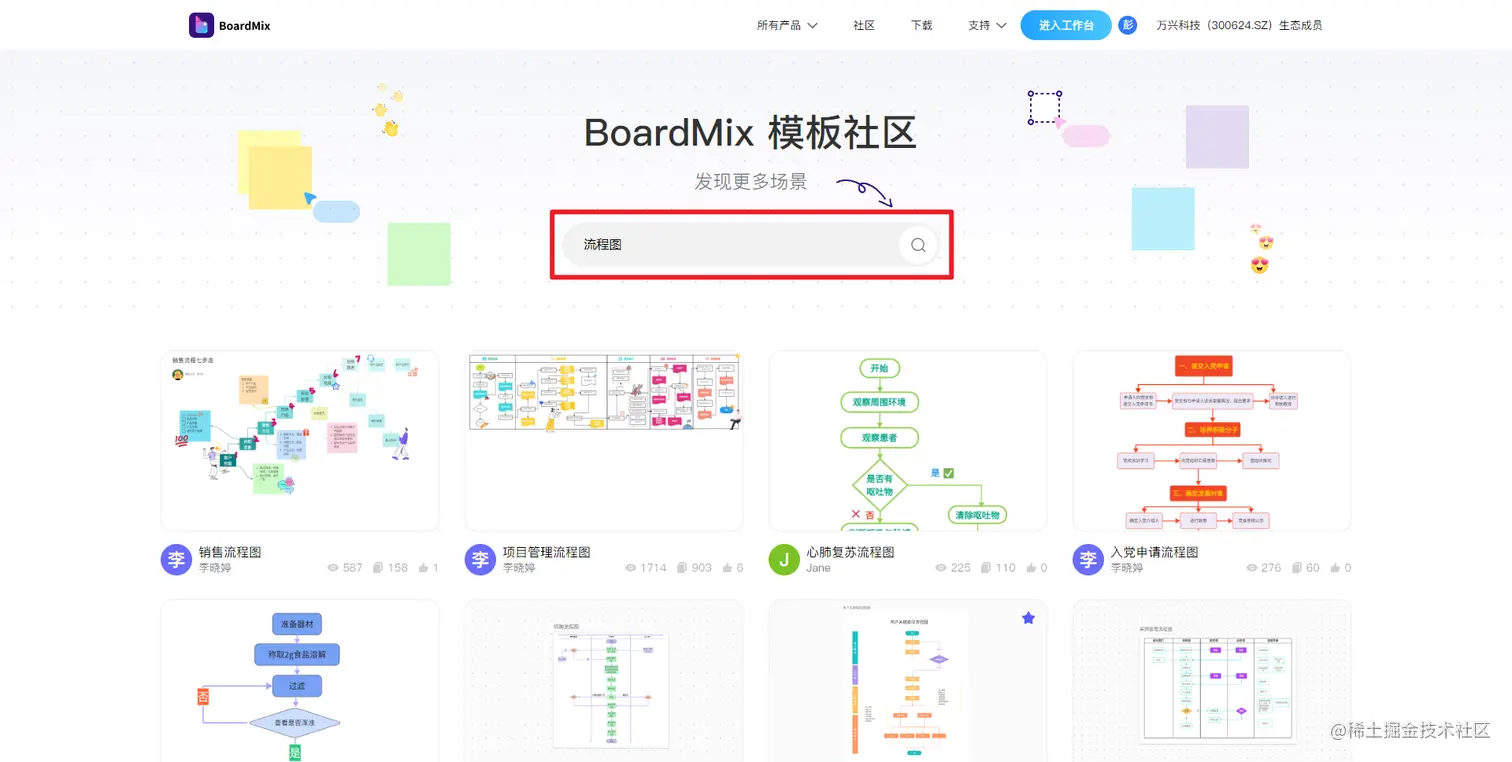Viewport: 1512px width, 762px height.
Task: Click the copy count 60
Action: (x=1313, y=568)
